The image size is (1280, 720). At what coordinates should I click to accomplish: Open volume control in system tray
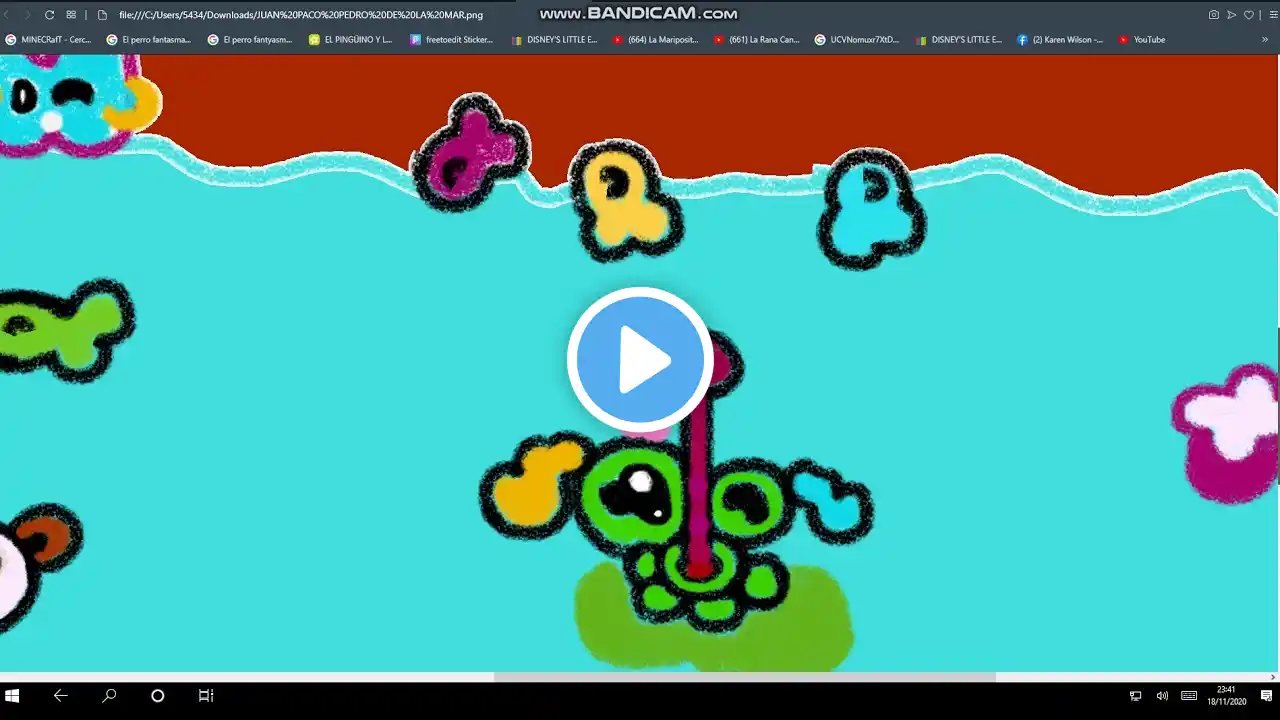coord(1162,696)
